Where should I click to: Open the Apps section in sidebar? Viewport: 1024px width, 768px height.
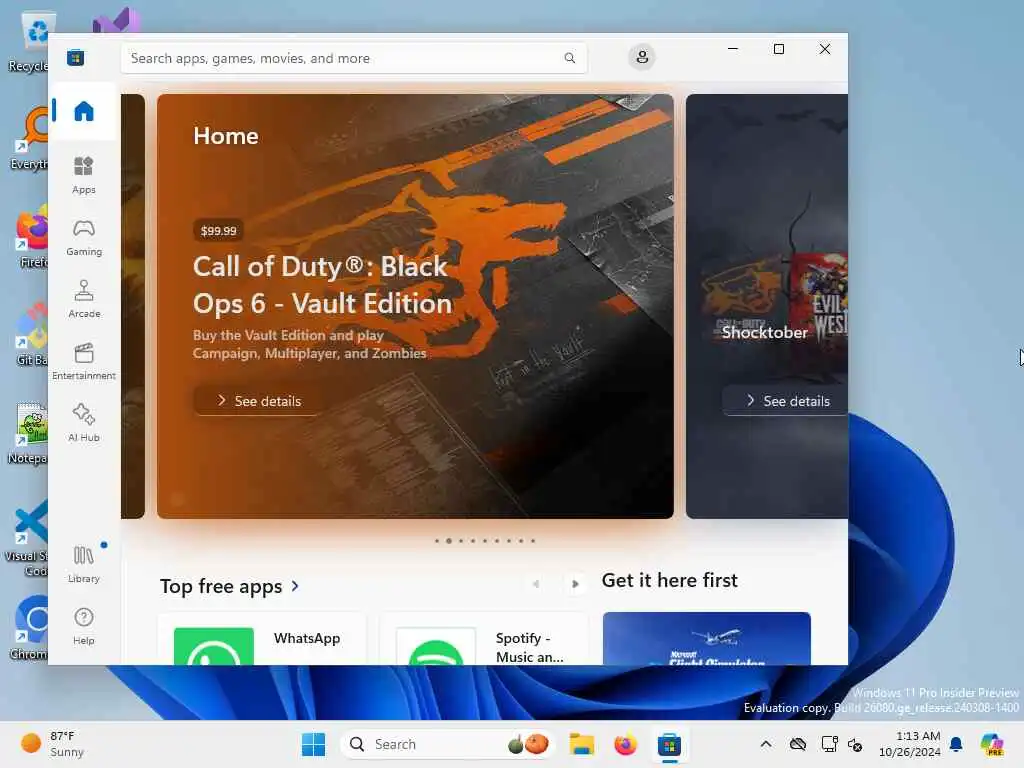(84, 175)
